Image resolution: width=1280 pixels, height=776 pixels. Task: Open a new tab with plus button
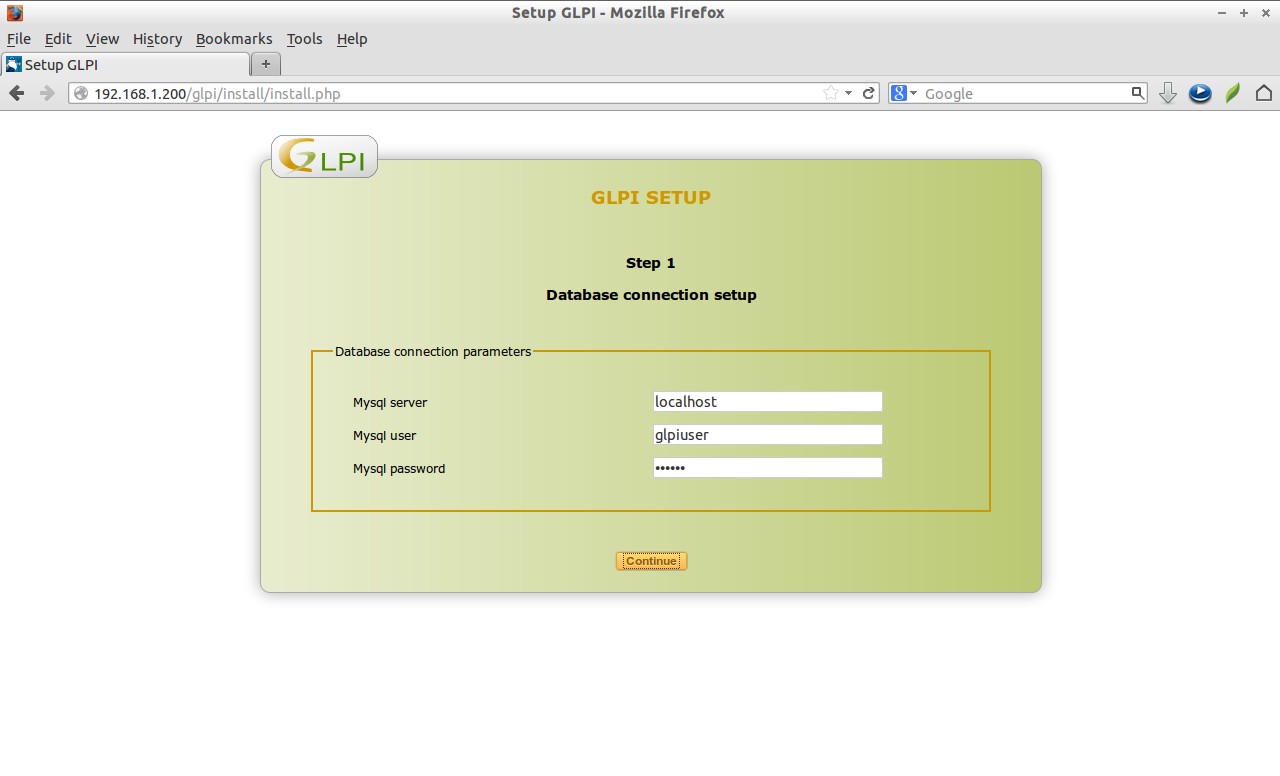pos(265,64)
